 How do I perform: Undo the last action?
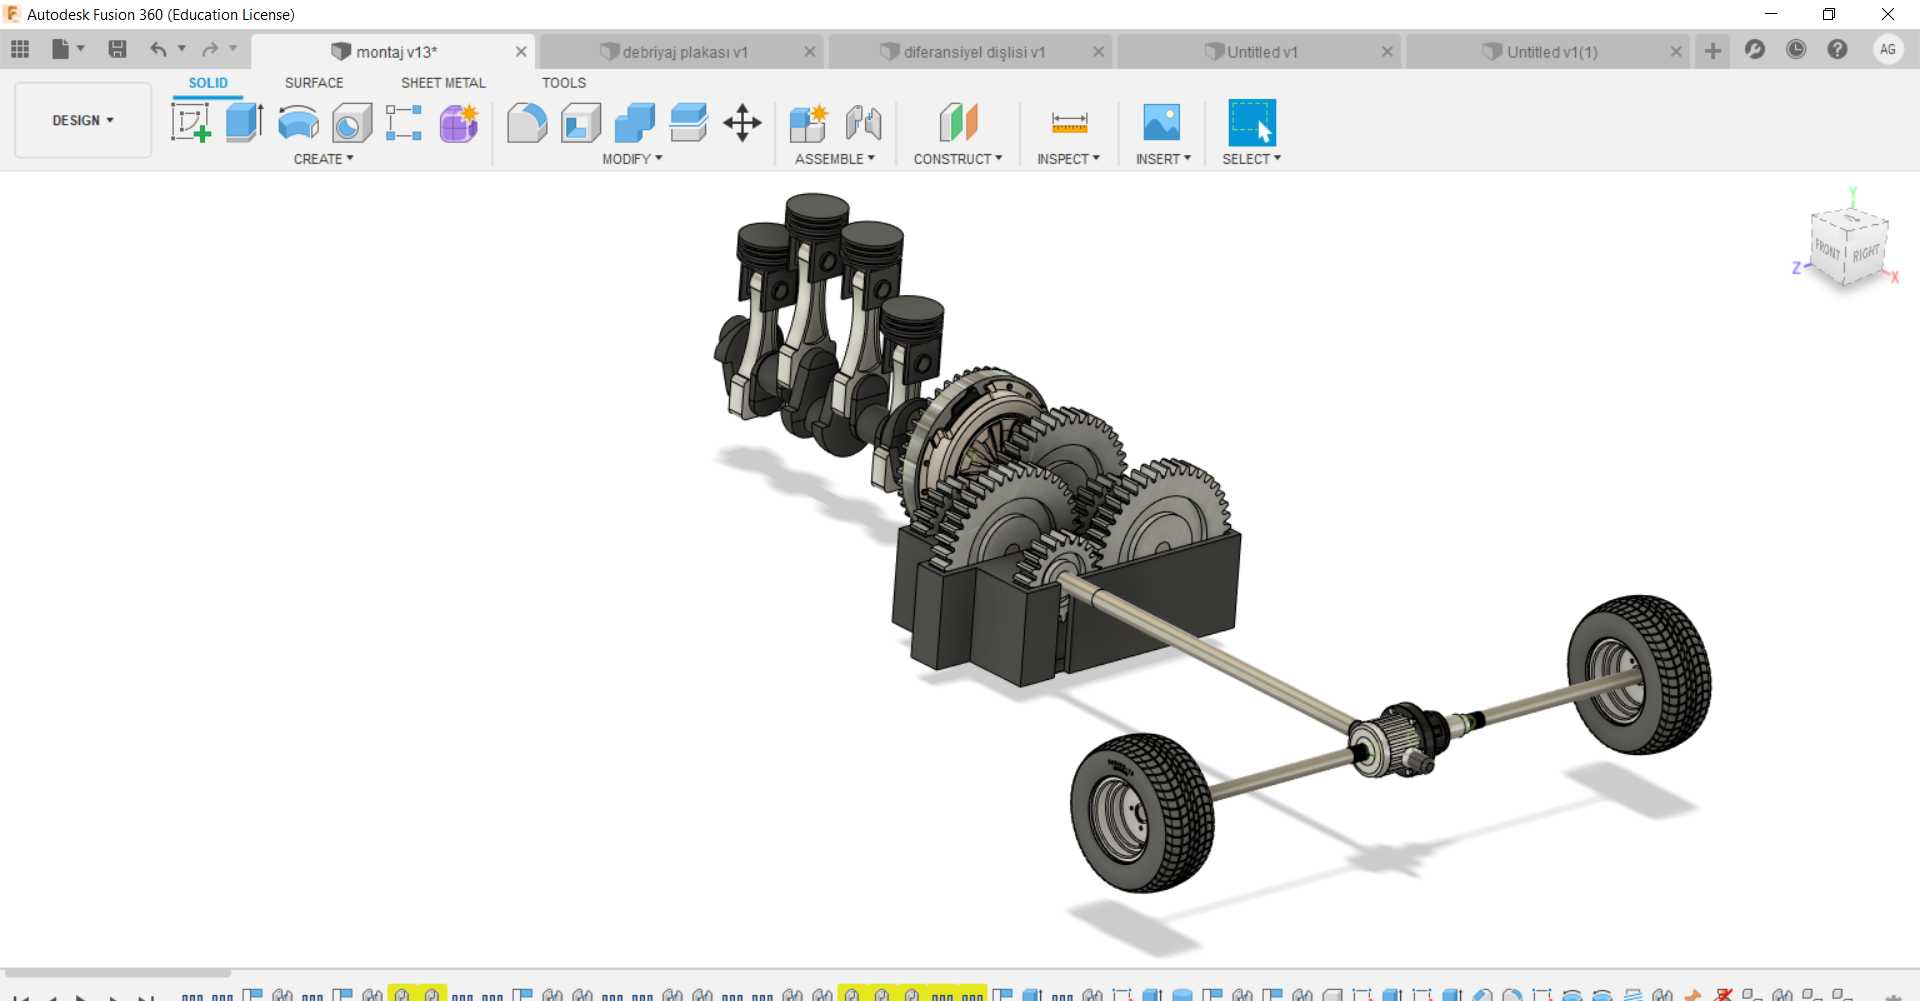pos(158,49)
